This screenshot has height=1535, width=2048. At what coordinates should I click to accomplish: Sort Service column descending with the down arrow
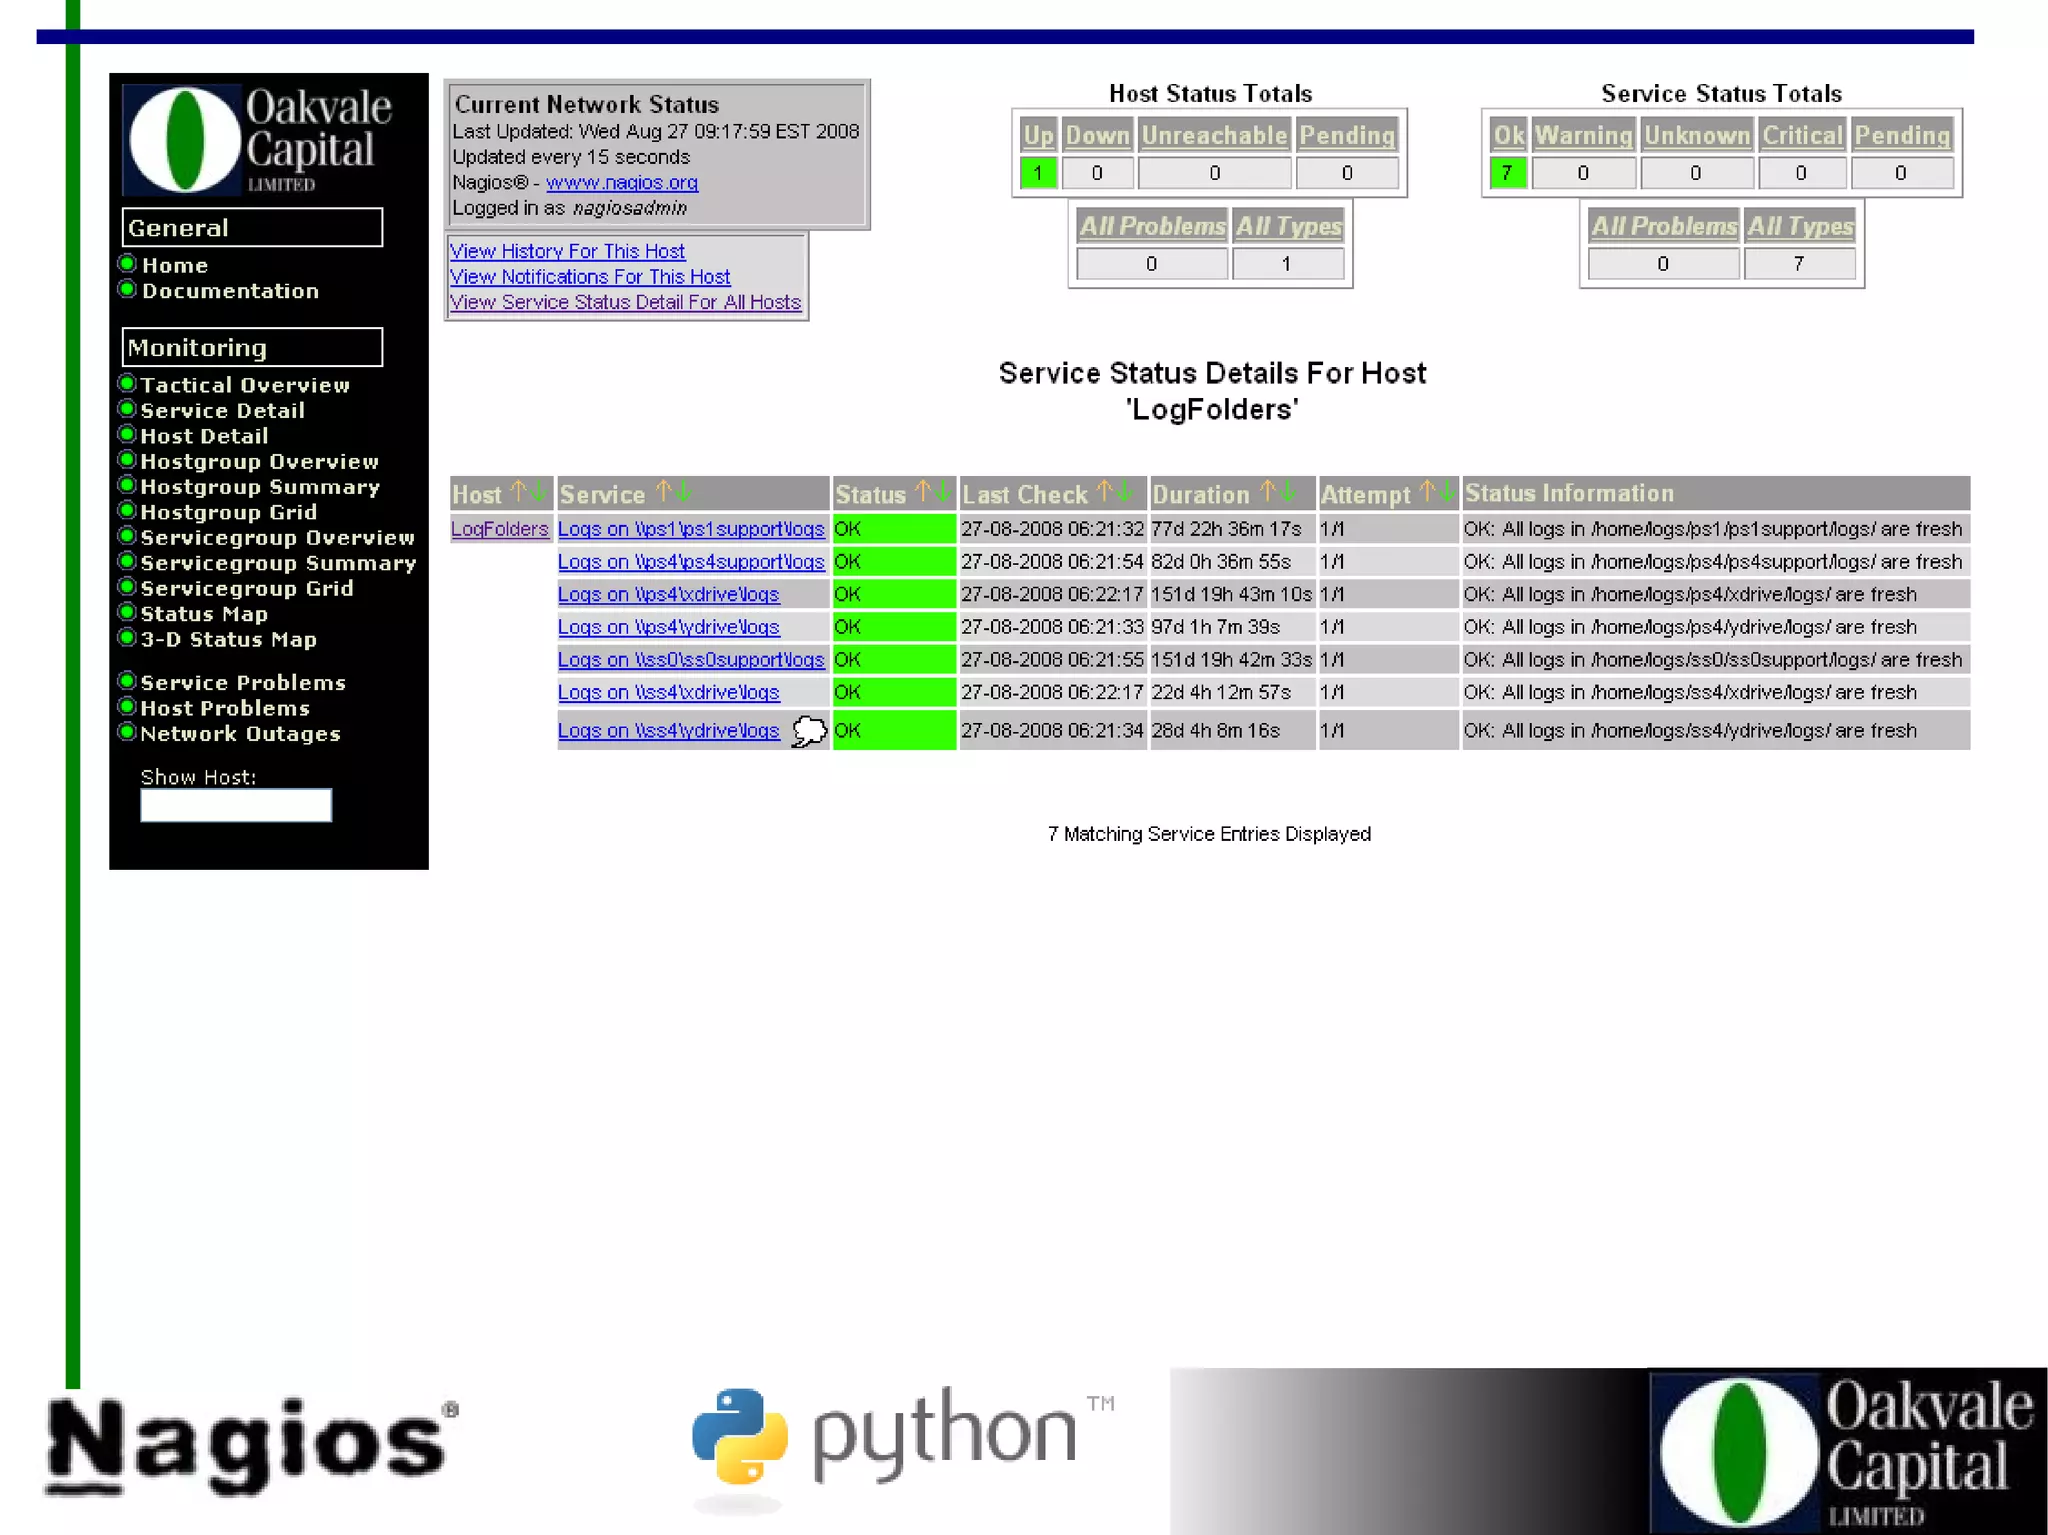click(x=684, y=492)
